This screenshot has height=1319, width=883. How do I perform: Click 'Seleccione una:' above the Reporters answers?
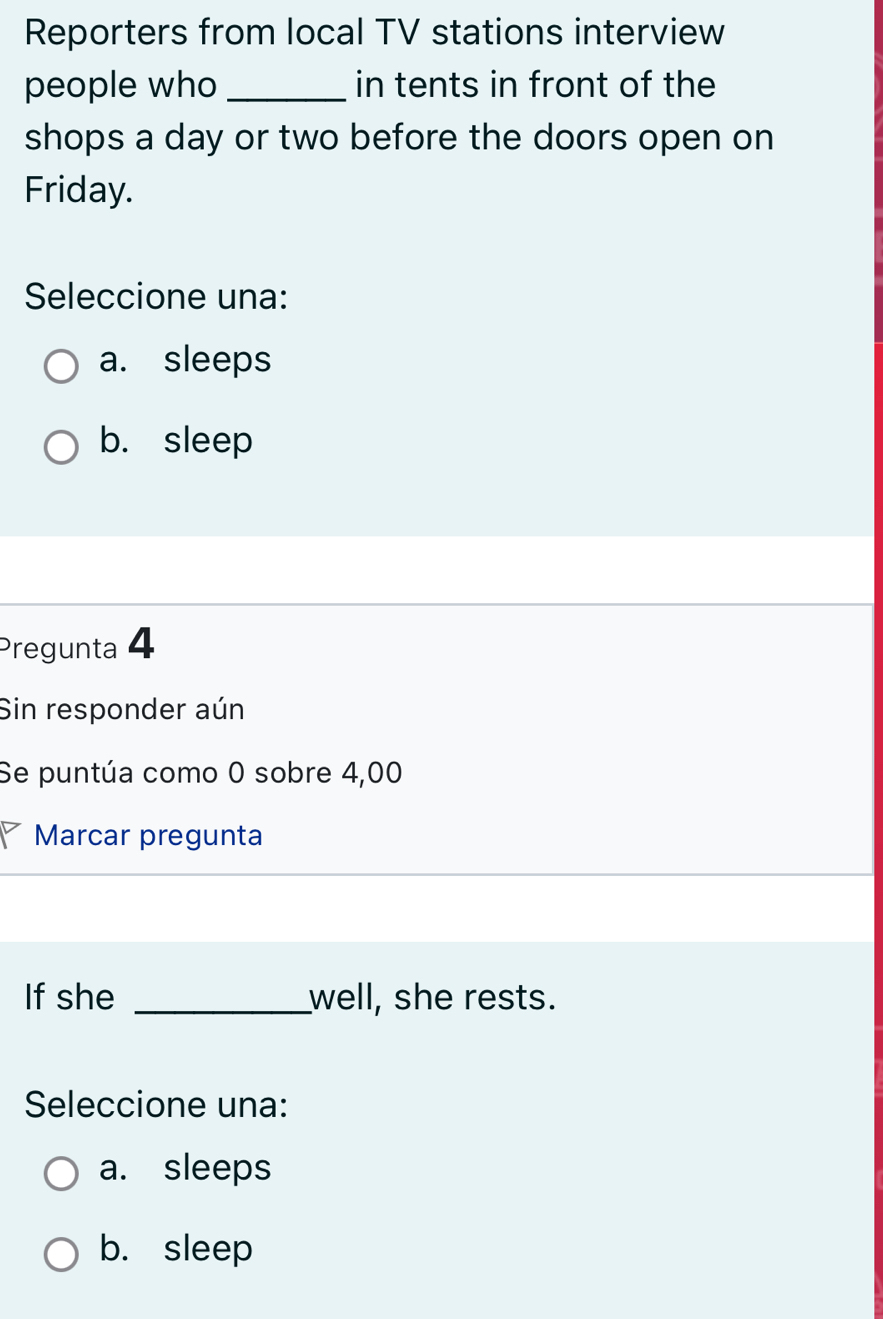tap(157, 296)
